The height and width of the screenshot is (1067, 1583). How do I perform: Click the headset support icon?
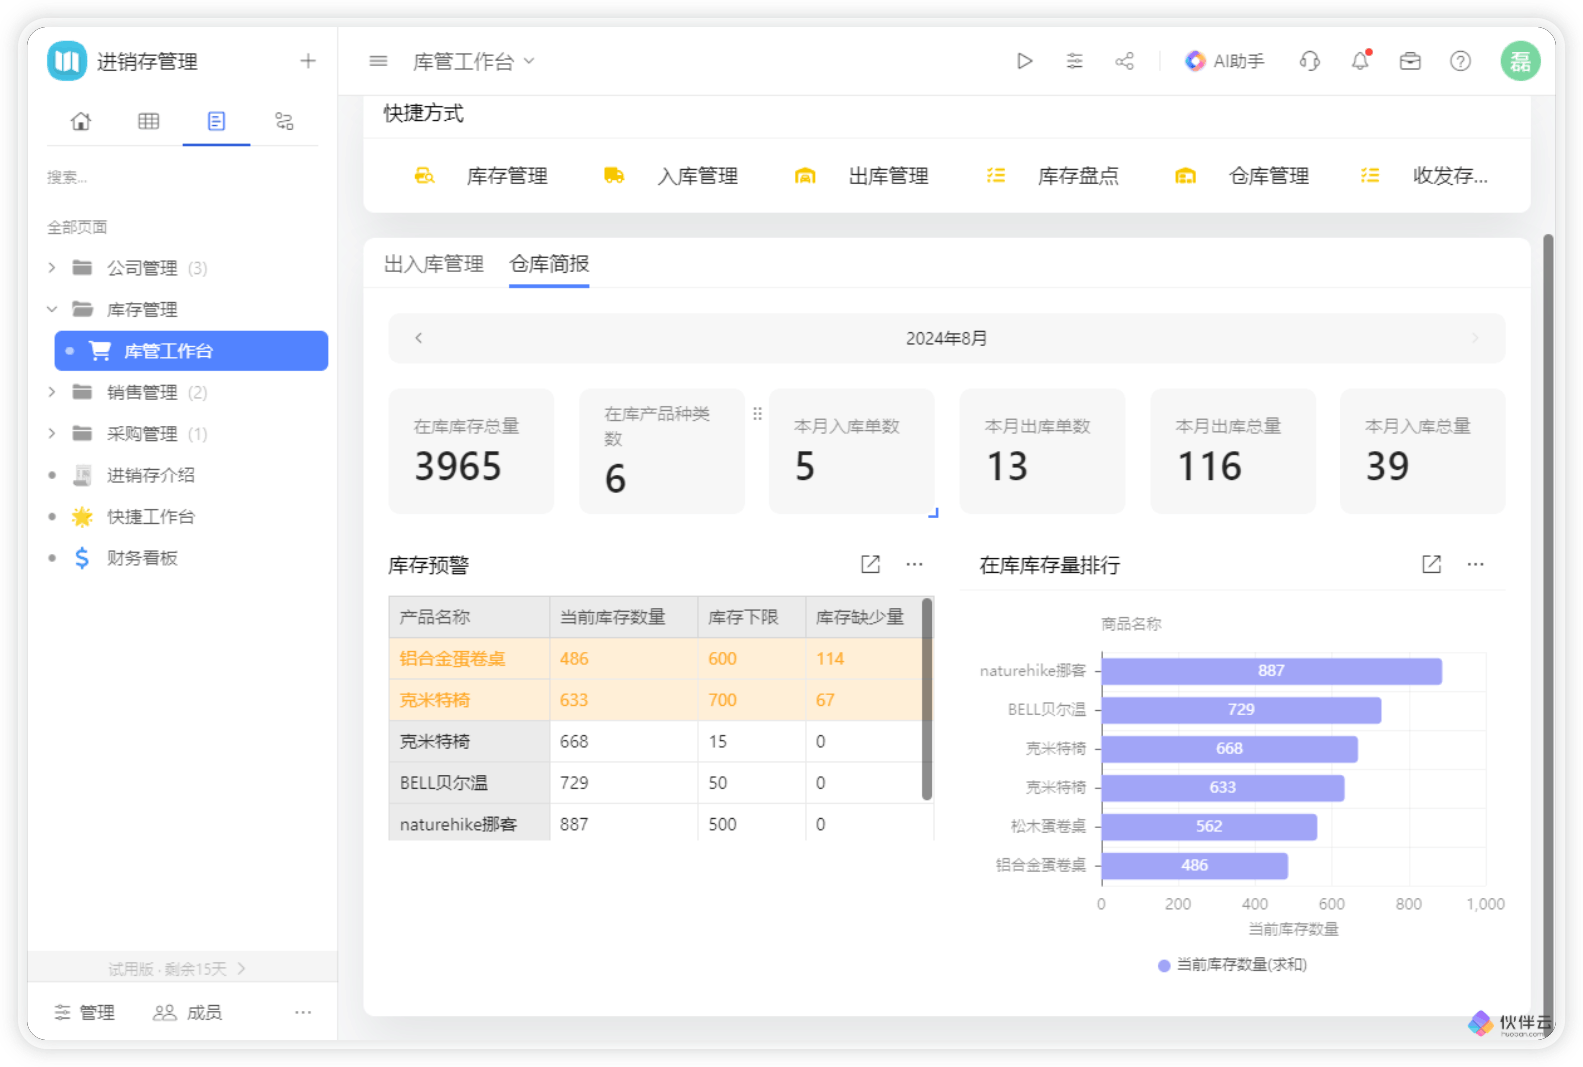click(x=1309, y=61)
